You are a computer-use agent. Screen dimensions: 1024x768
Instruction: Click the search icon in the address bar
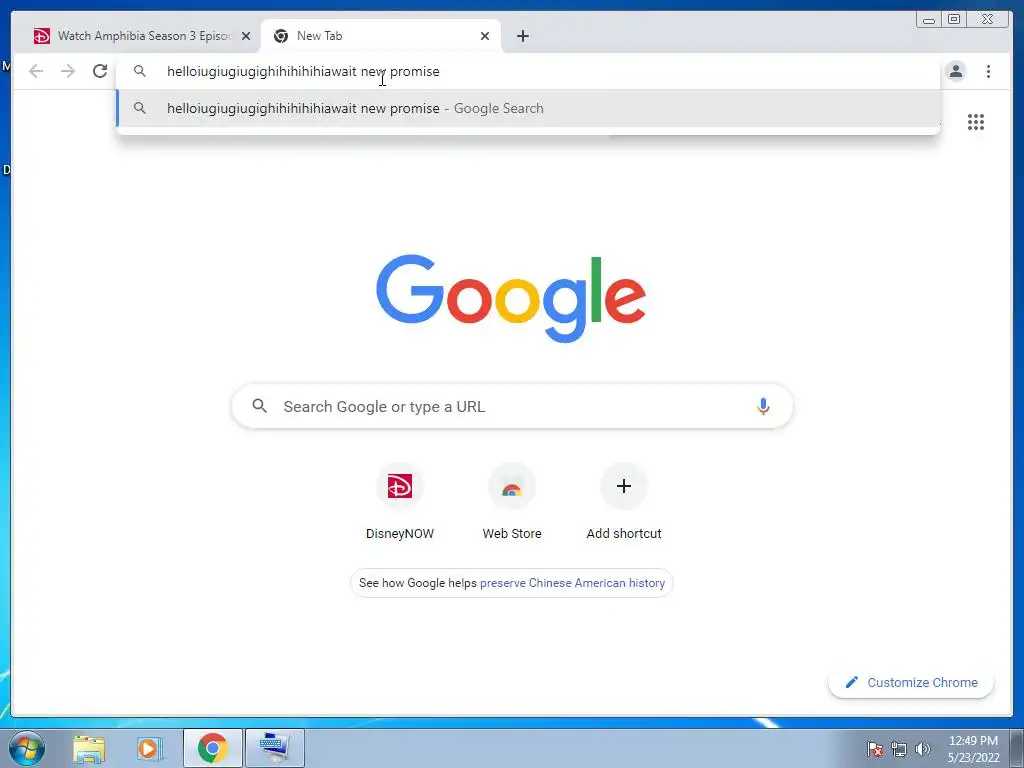pos(140,71)
